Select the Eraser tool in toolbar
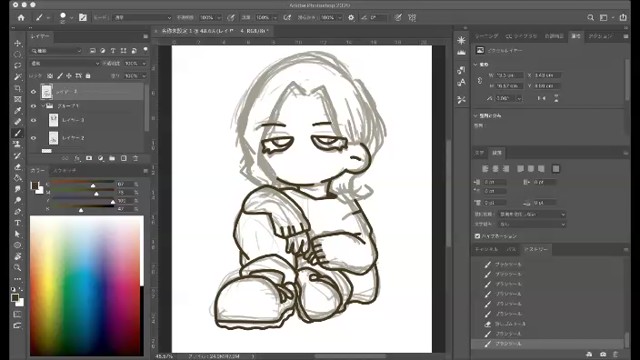 point(17,167)
